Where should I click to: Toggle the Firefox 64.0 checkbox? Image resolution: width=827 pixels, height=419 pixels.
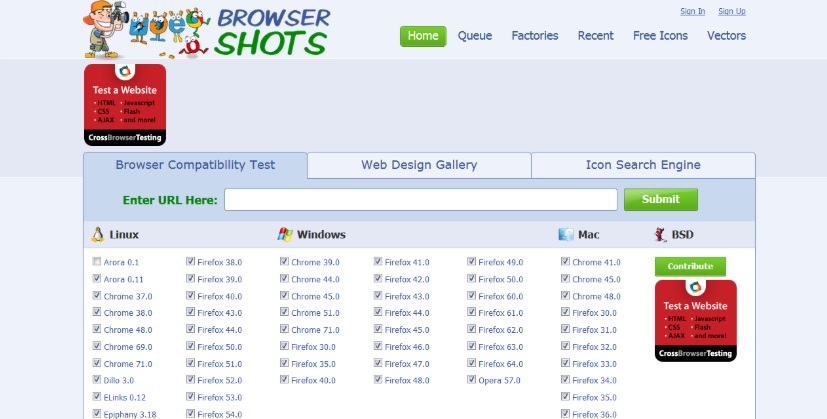pos(472,363)
